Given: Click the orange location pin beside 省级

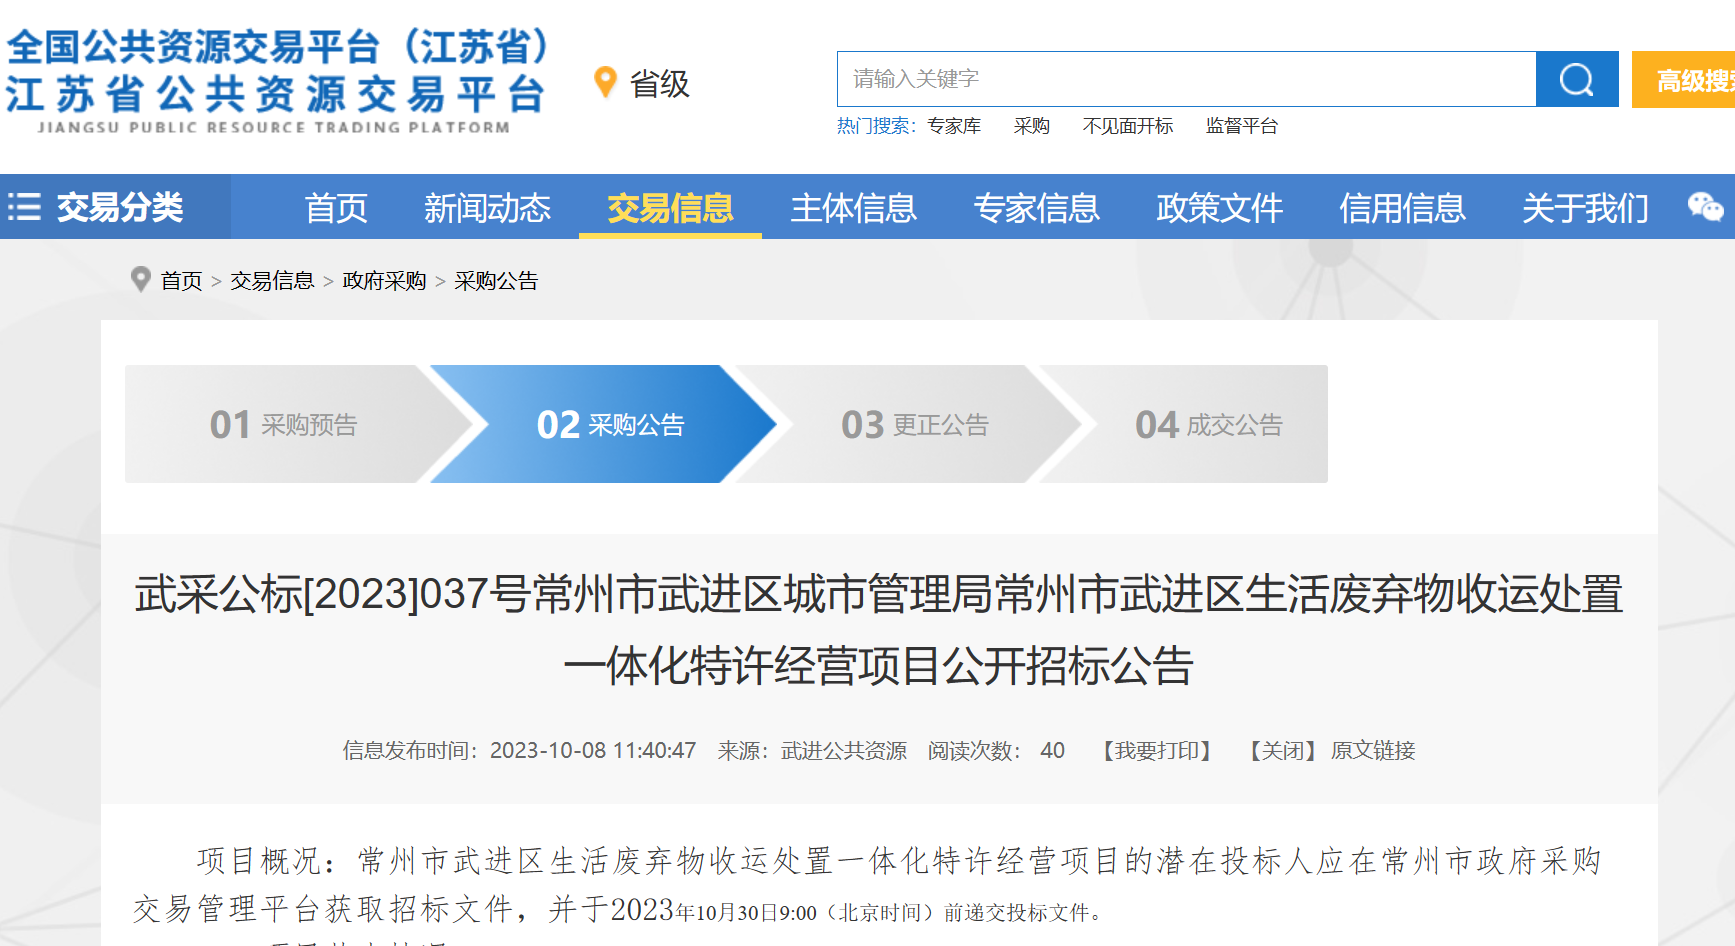Looking at the screenshot, I should 604,82.
